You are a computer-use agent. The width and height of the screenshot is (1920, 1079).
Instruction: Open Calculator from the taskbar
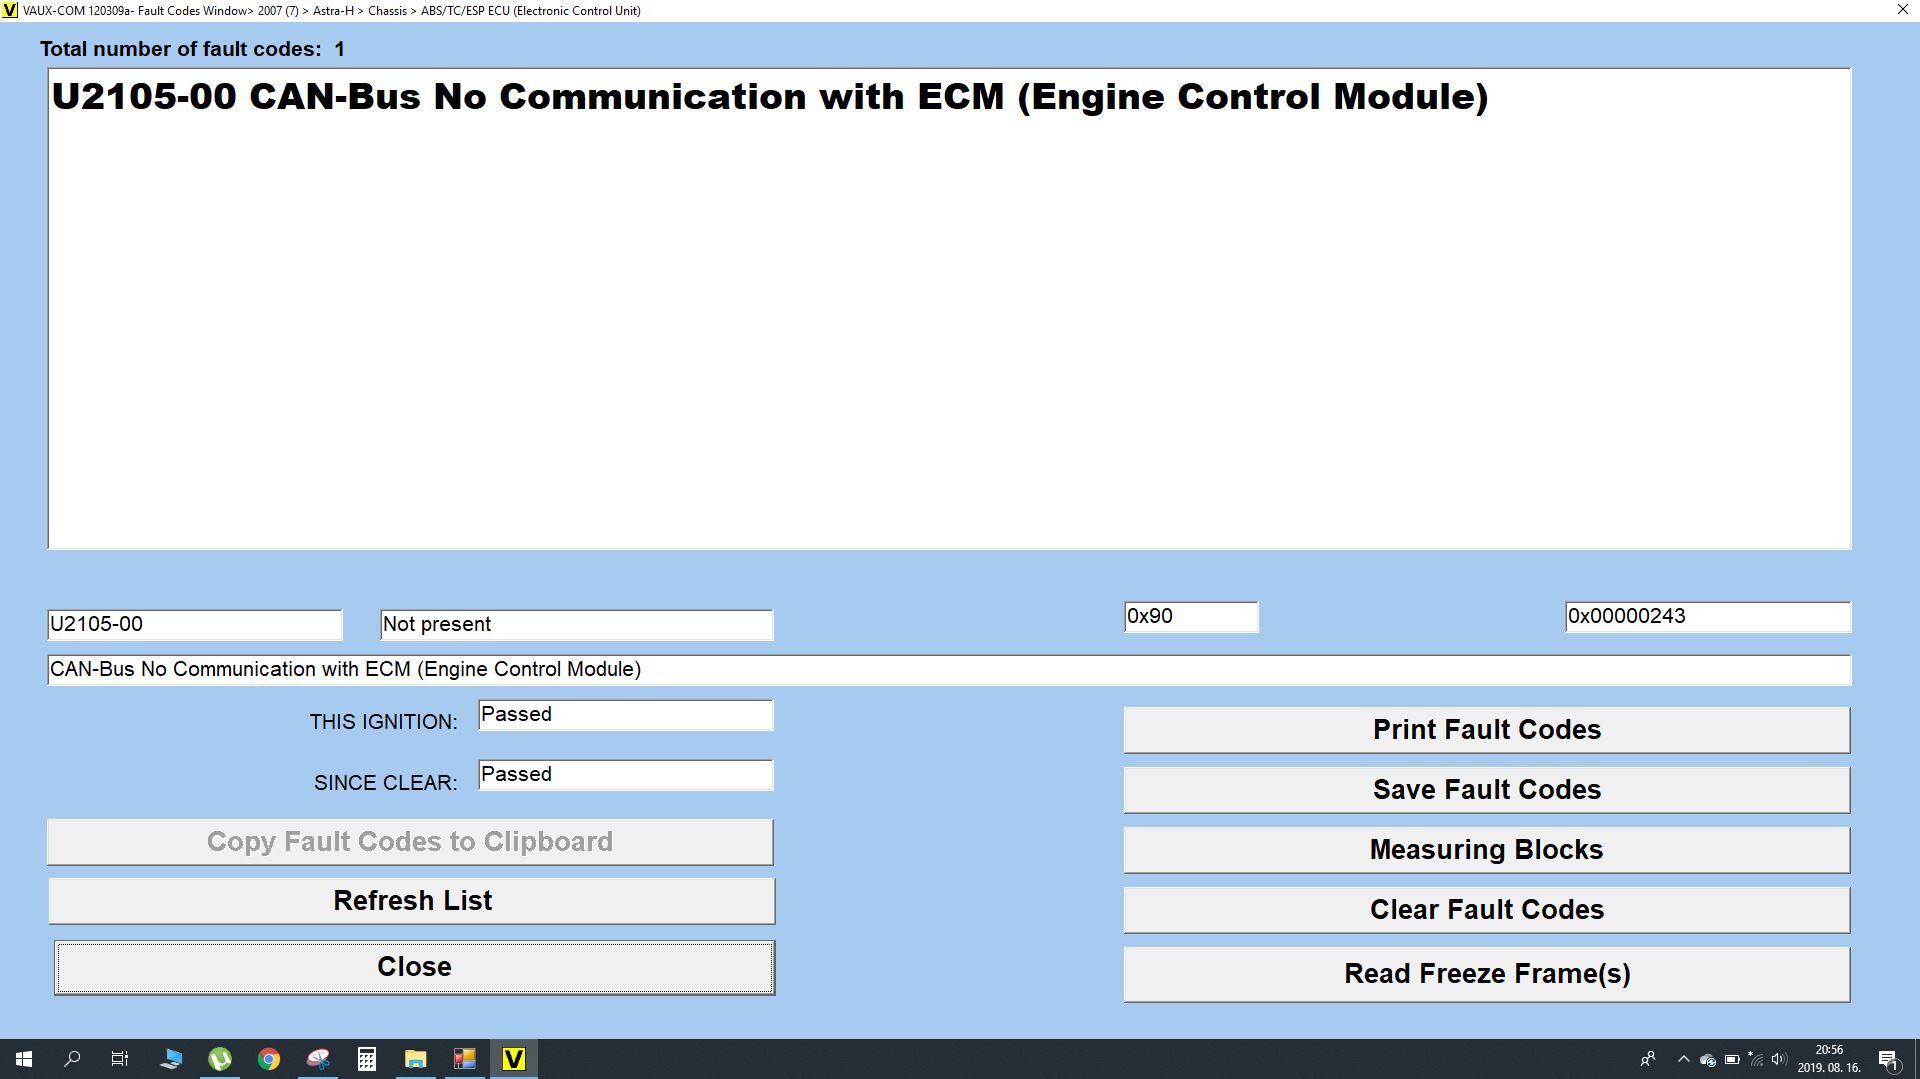point(367,1059)
